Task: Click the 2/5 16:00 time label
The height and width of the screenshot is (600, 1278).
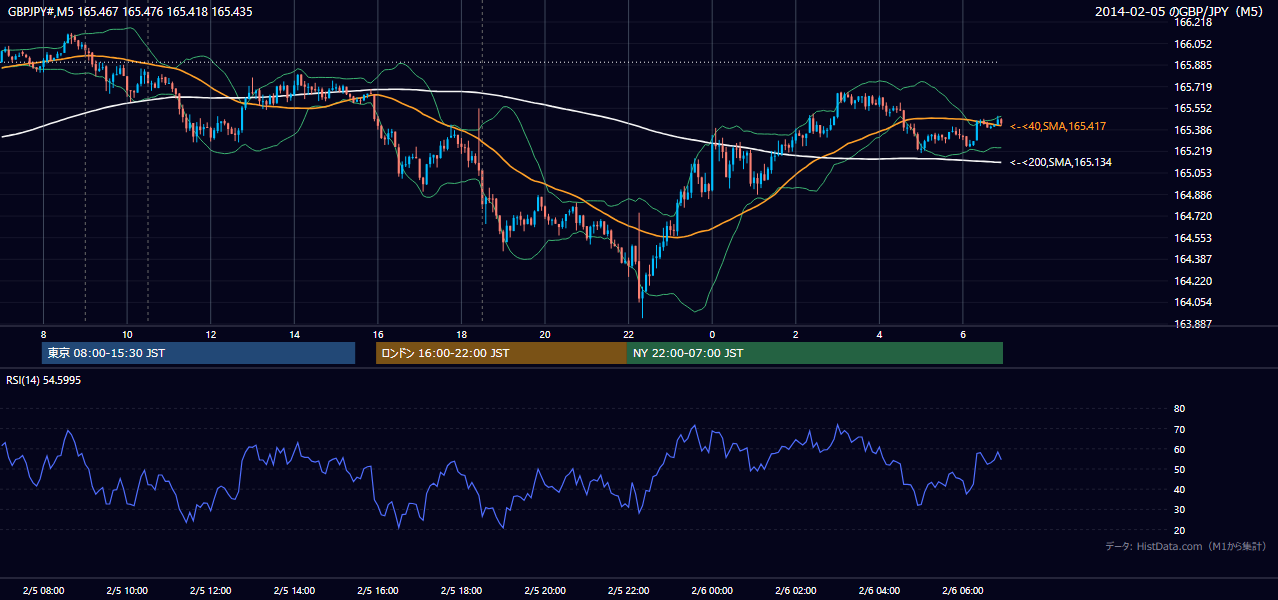Action: click(378, 591)
